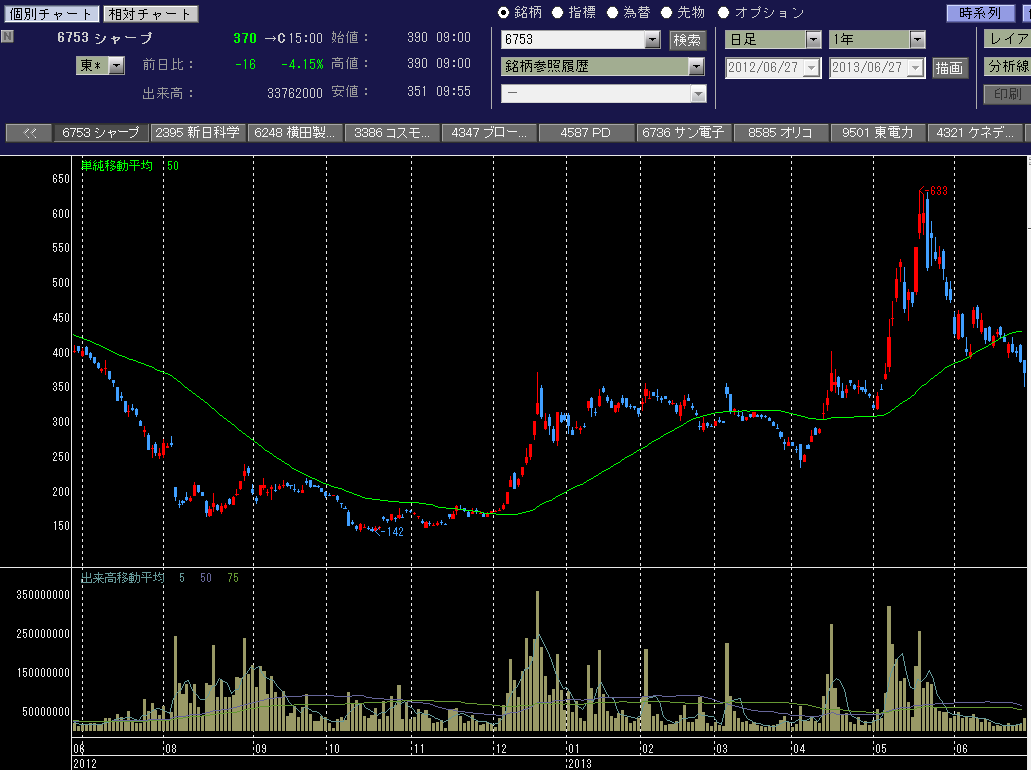
Task: Open the empty dropdown below 銘柄参照履歴
Action: pyautogui.click(x=698, y=94)
